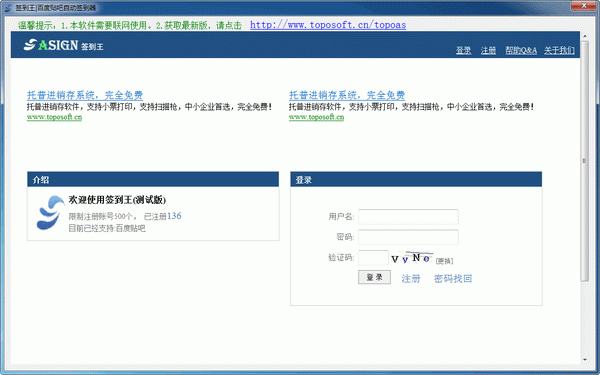Click the captcha image VyNe
This screenshot has height=375, width=600.
(412, 258)
